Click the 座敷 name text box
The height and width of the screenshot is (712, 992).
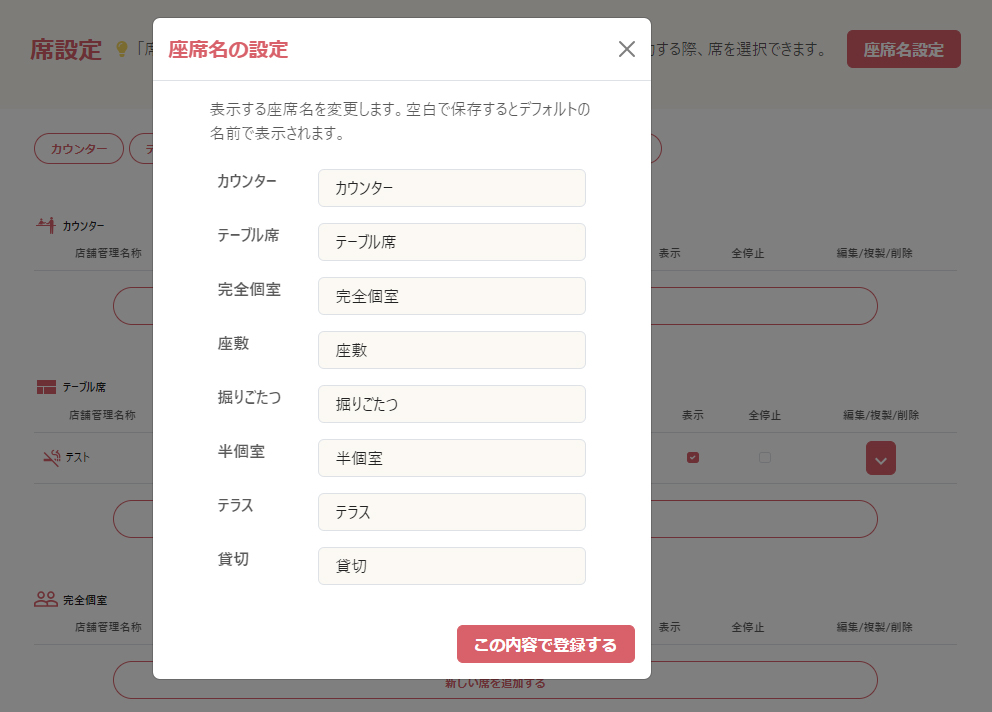[452, 350]
